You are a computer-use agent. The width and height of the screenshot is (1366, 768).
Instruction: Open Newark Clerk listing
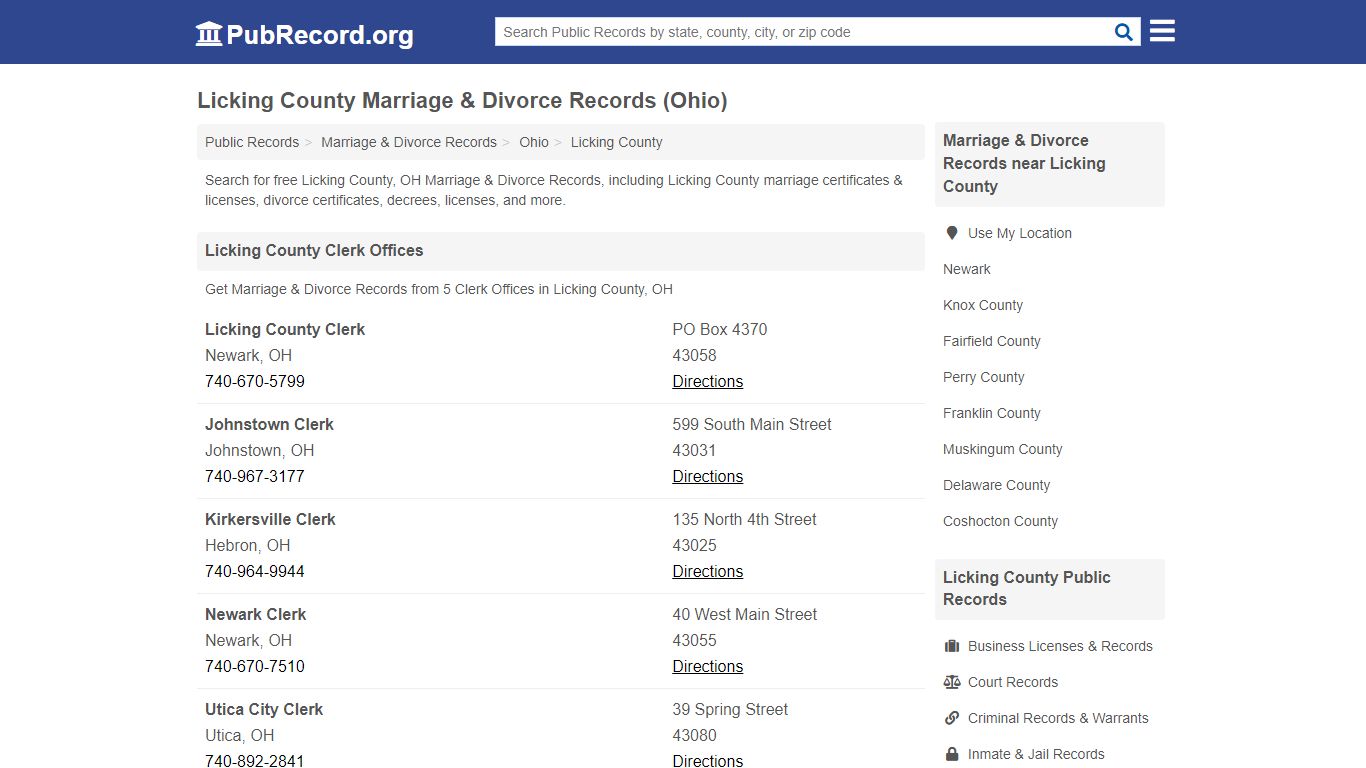(256, 614)
